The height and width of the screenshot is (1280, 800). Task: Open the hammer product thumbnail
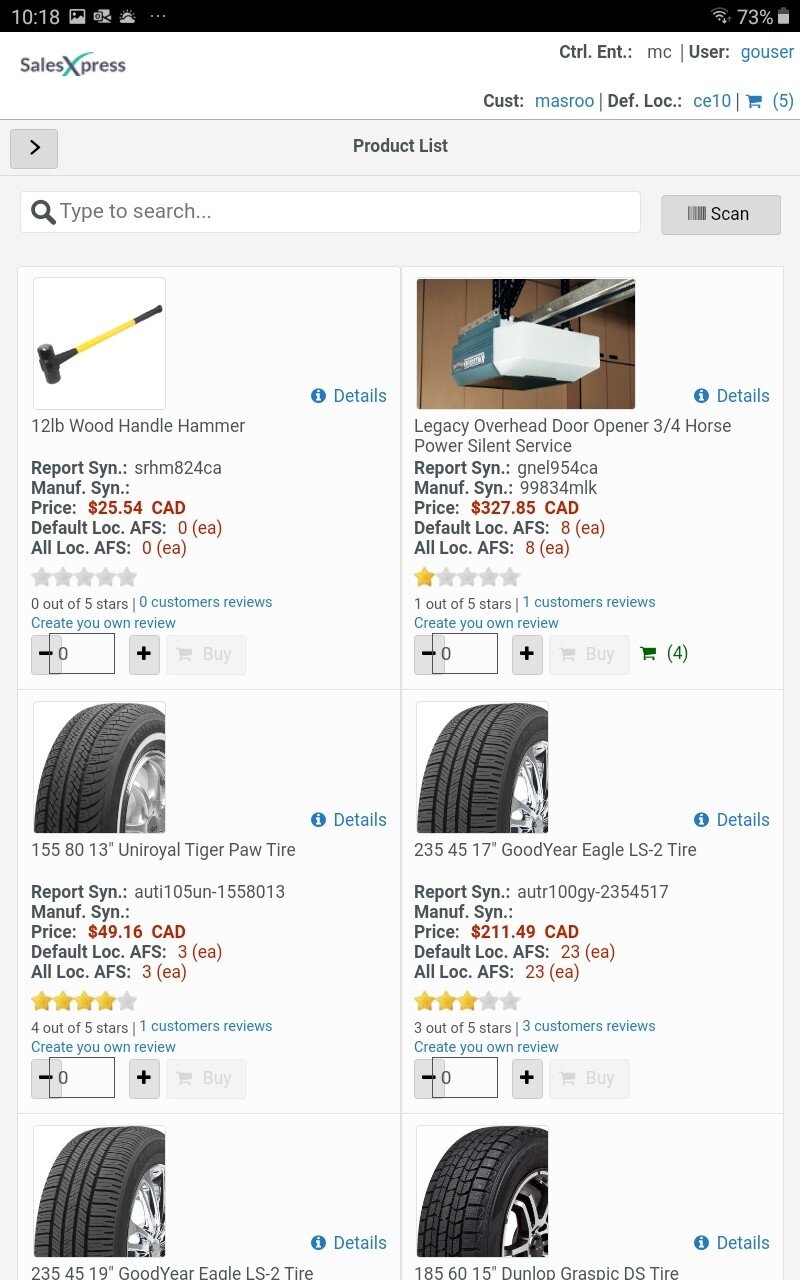pyautogui.click(x=99, y=343)
